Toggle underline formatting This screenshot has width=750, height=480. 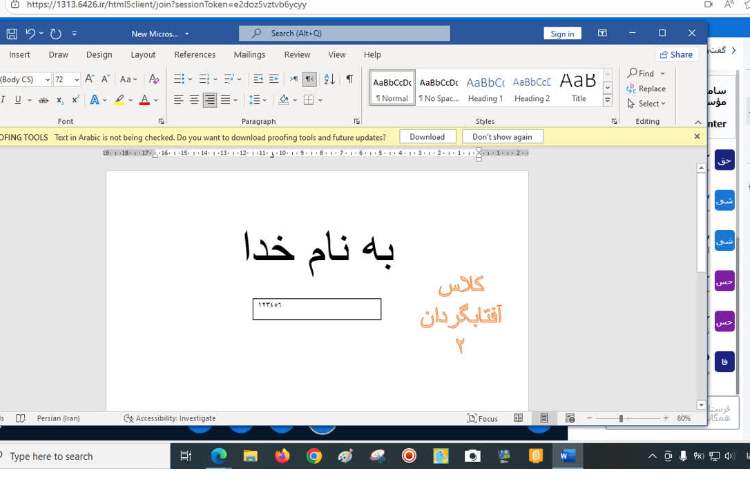18,100
